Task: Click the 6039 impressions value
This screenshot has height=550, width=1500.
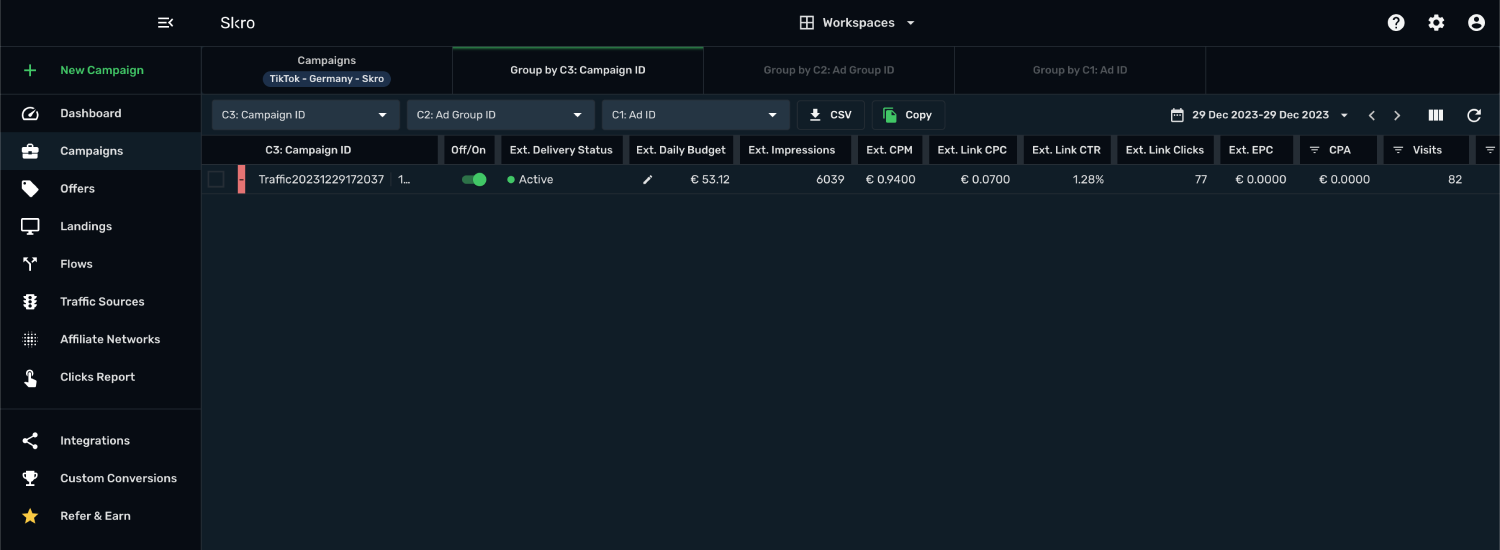Action: coord(830,180)
